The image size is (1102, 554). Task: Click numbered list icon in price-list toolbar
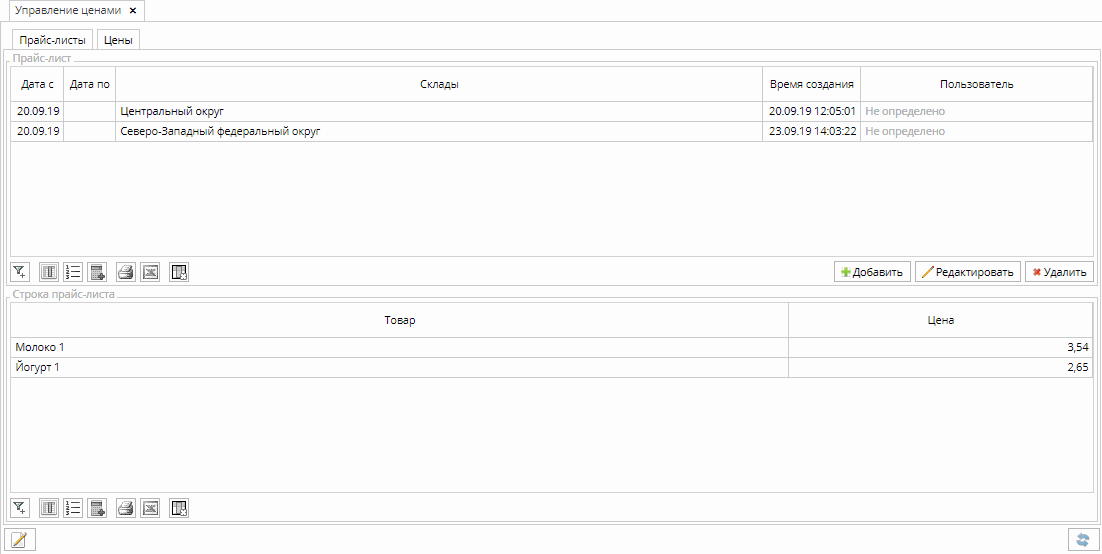click(x=73, y=272)
